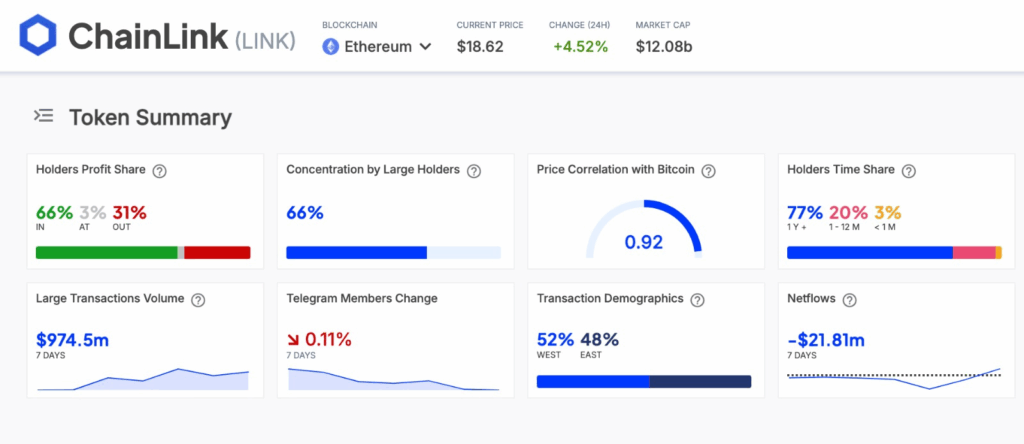Open help icon for Concentration by Large Holders

(474, 171)
